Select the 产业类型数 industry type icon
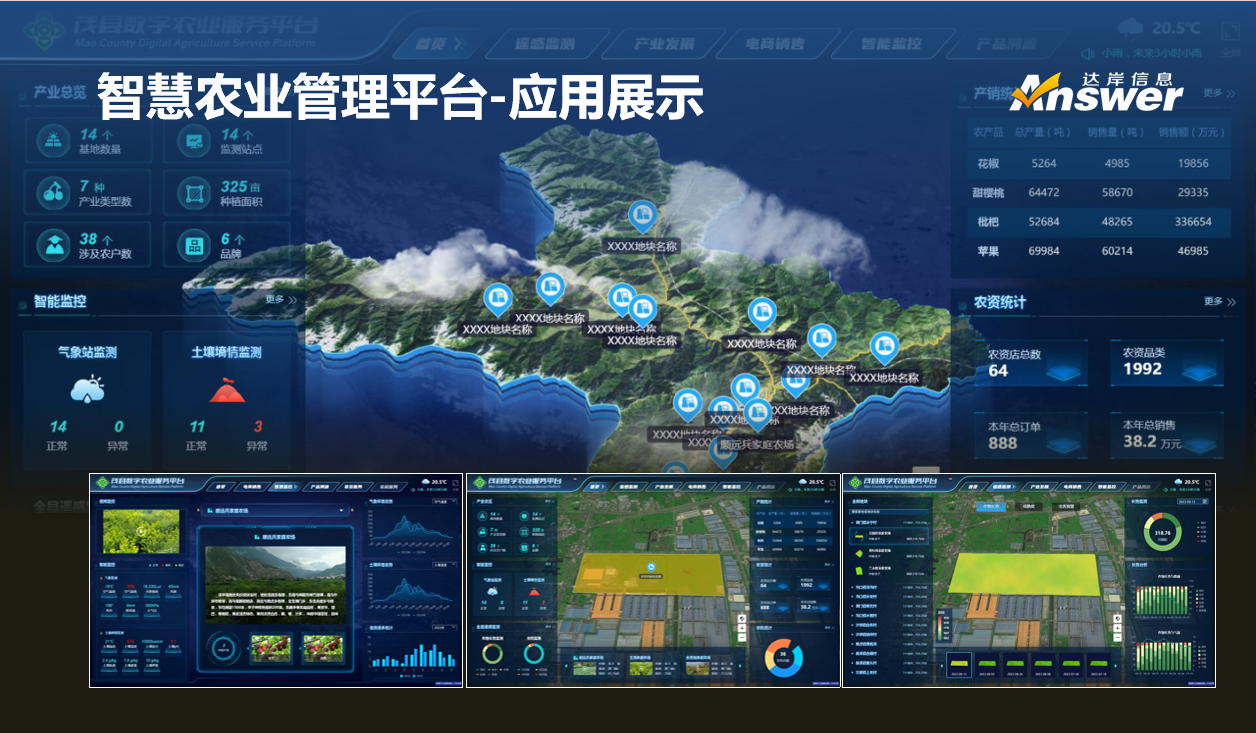This screenshot has width=1256, height=733. (52, 193)
